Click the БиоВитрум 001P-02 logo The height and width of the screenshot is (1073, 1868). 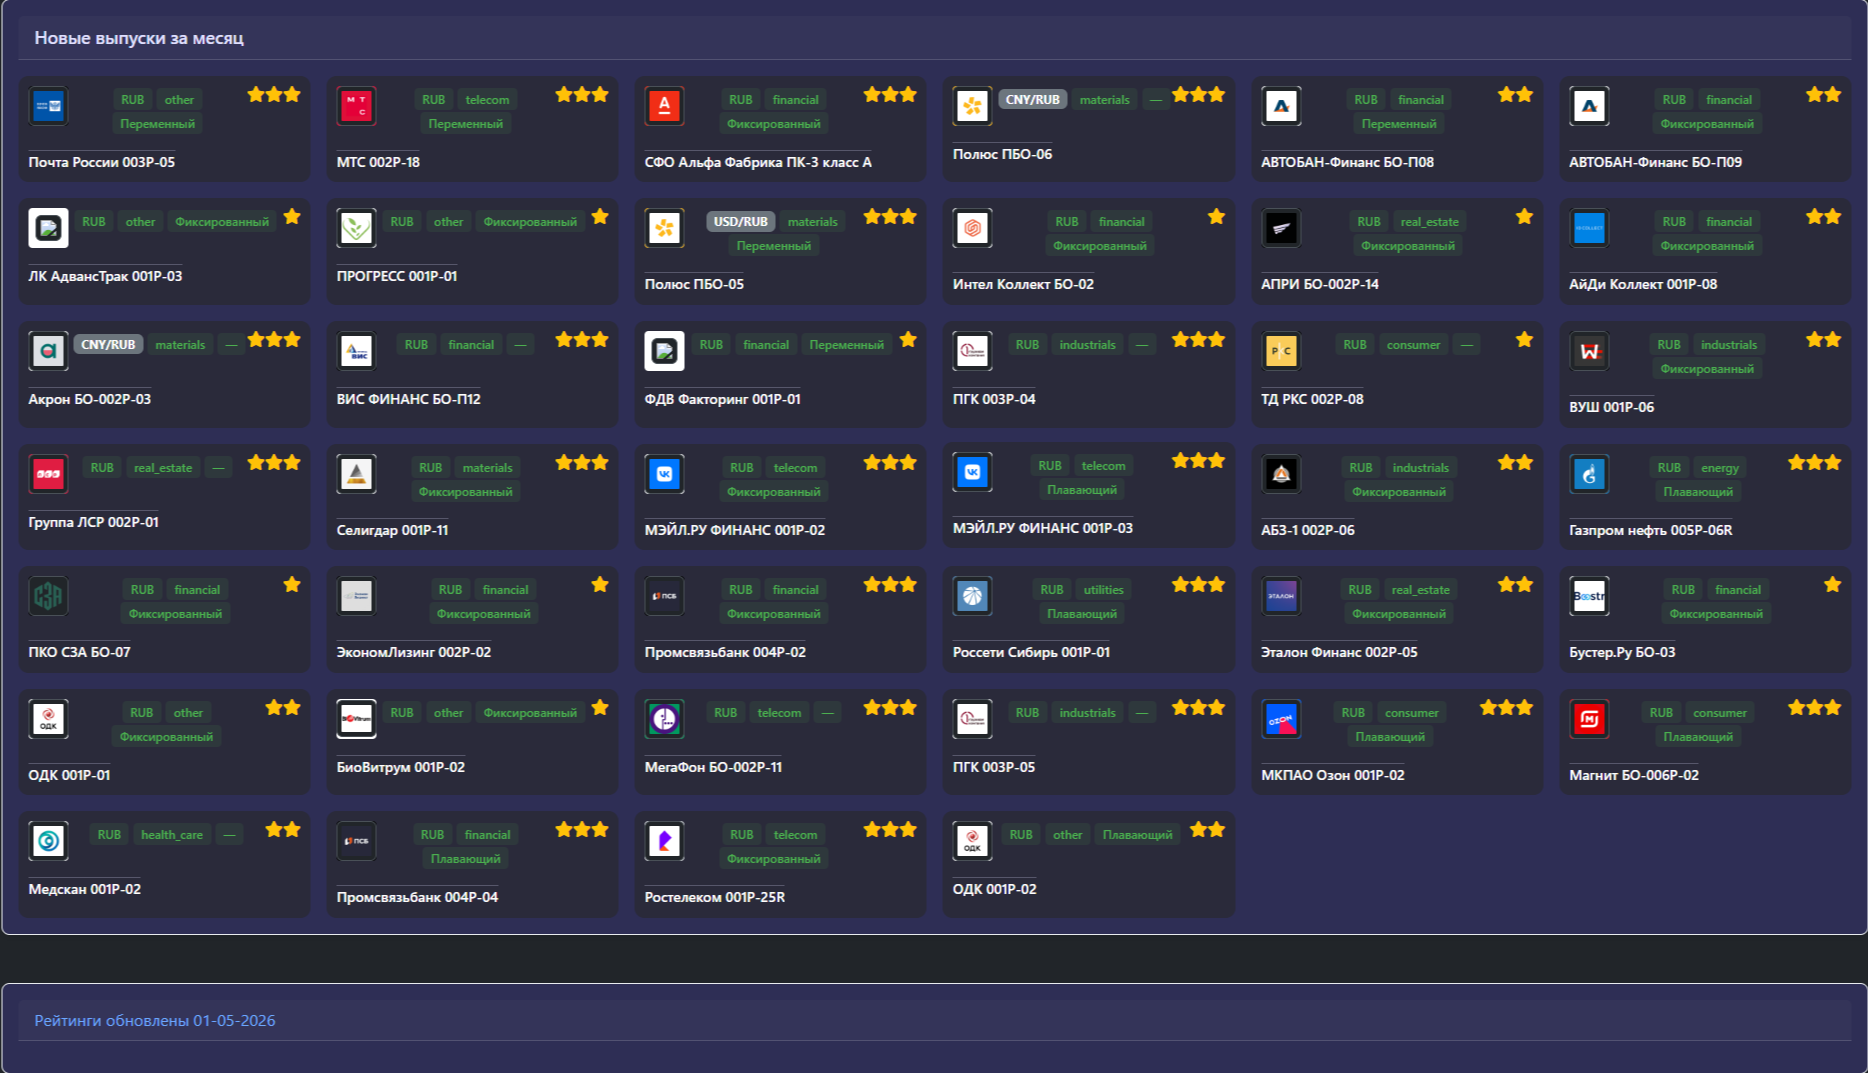pyautogui.click(x=356, y=719)
